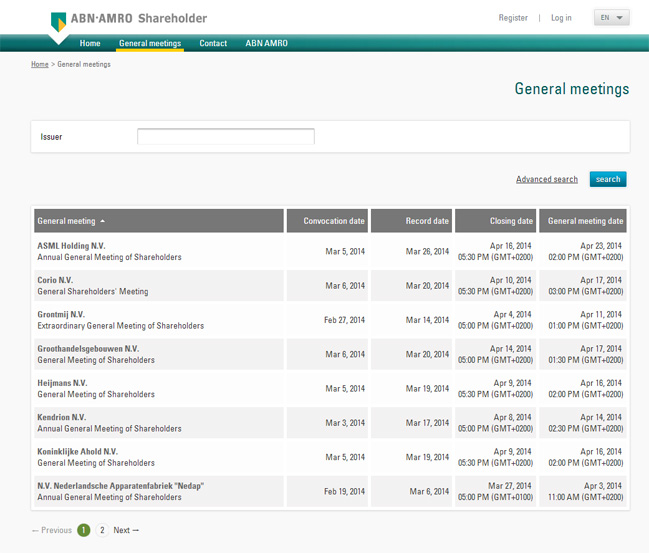Sort by Record date header
Viewport: 649px width, 553px height.
click(x=411, y=221)
